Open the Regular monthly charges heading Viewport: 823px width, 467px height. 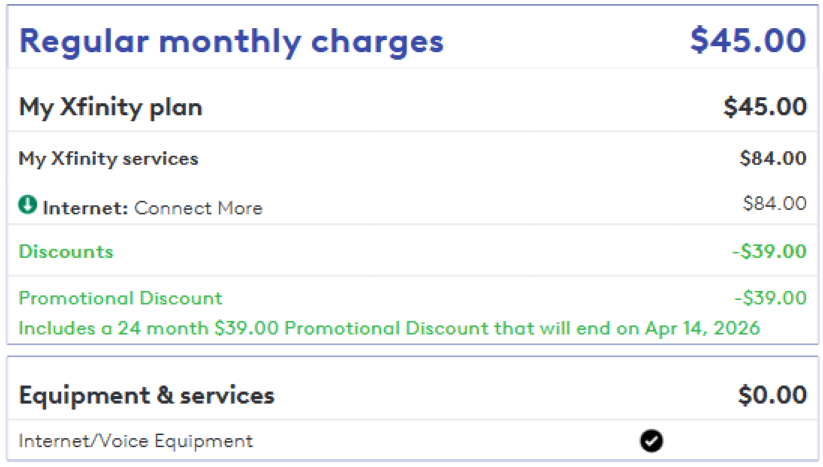[231, 41]
